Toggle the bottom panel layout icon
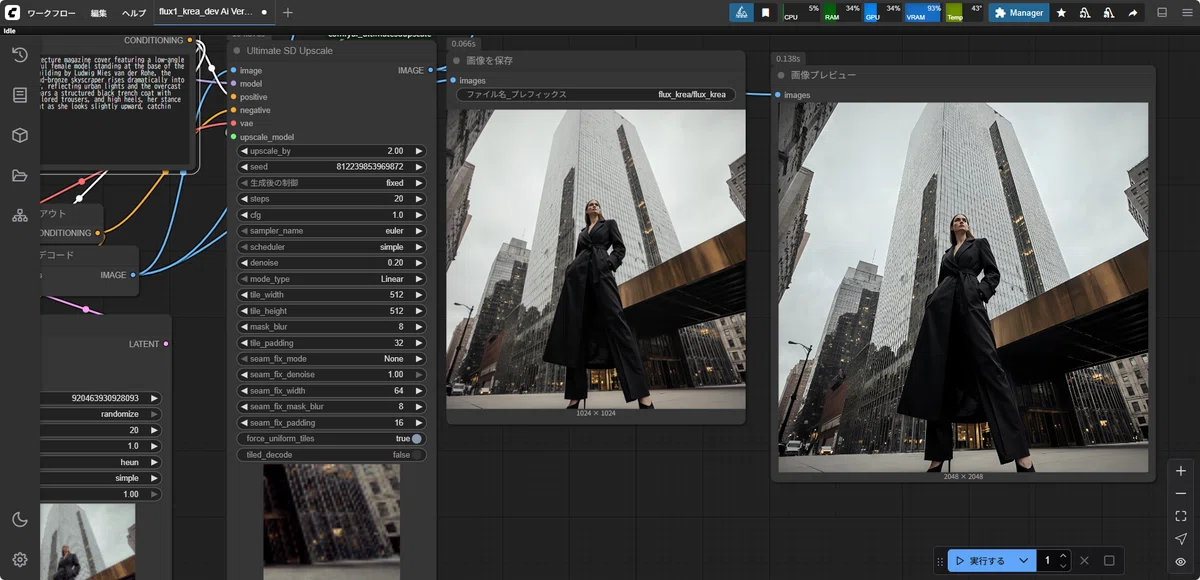Image resolution: width=1200 pixels, height=580 pixels. [1162, 13]
